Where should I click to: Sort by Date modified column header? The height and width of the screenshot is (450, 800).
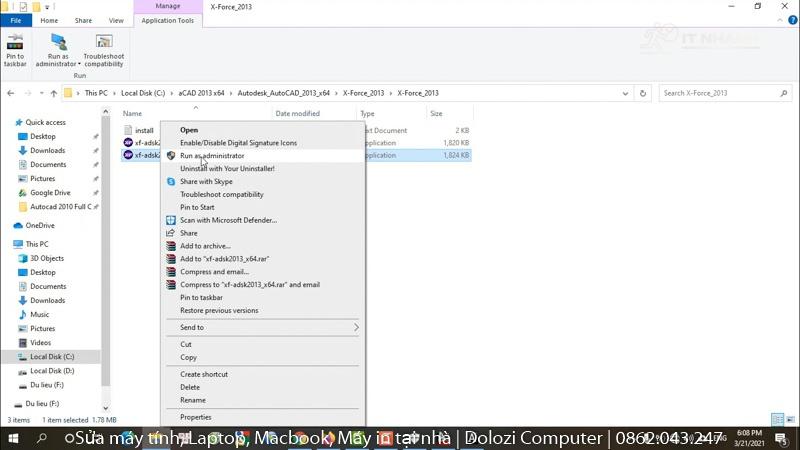(297, 113)
